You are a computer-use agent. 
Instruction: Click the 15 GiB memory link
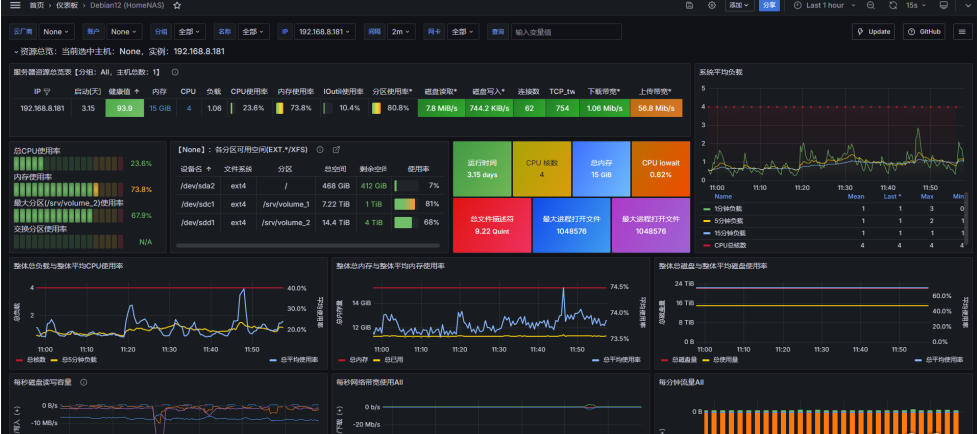point(160,108)
